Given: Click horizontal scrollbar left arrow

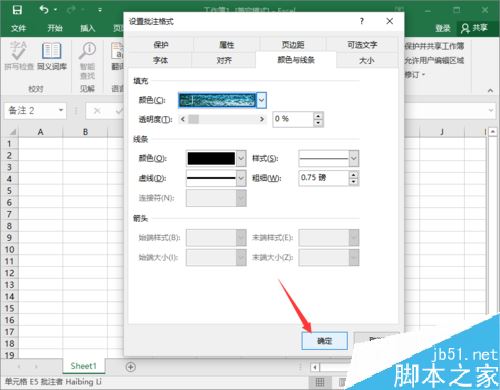Looking at the screenshot, I should pyautogui.click(x=315, y=367).
